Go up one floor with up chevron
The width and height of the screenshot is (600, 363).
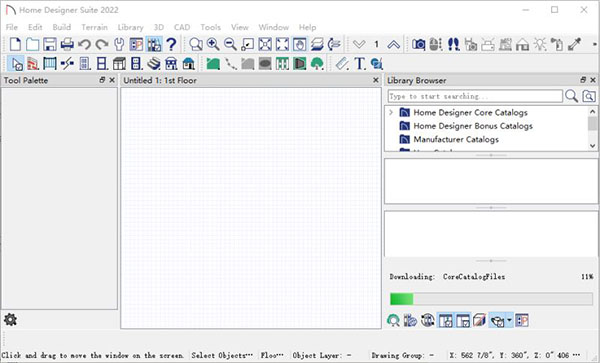393,44
